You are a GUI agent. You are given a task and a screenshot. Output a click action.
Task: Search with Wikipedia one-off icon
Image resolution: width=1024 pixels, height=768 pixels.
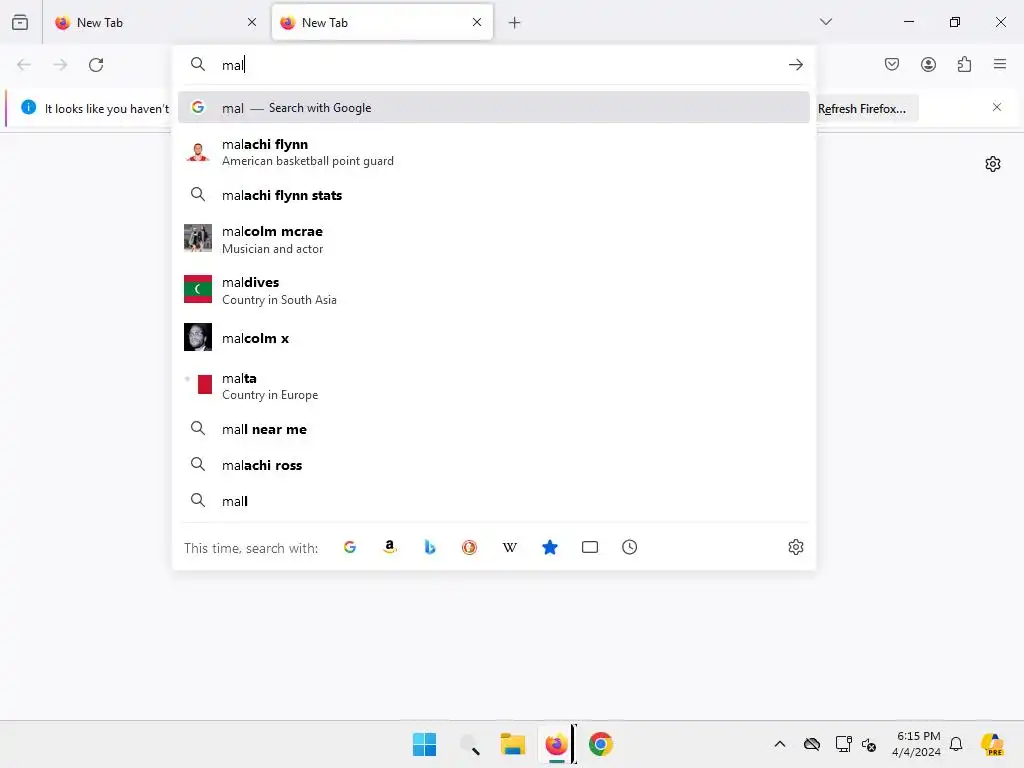pos(509,547)
